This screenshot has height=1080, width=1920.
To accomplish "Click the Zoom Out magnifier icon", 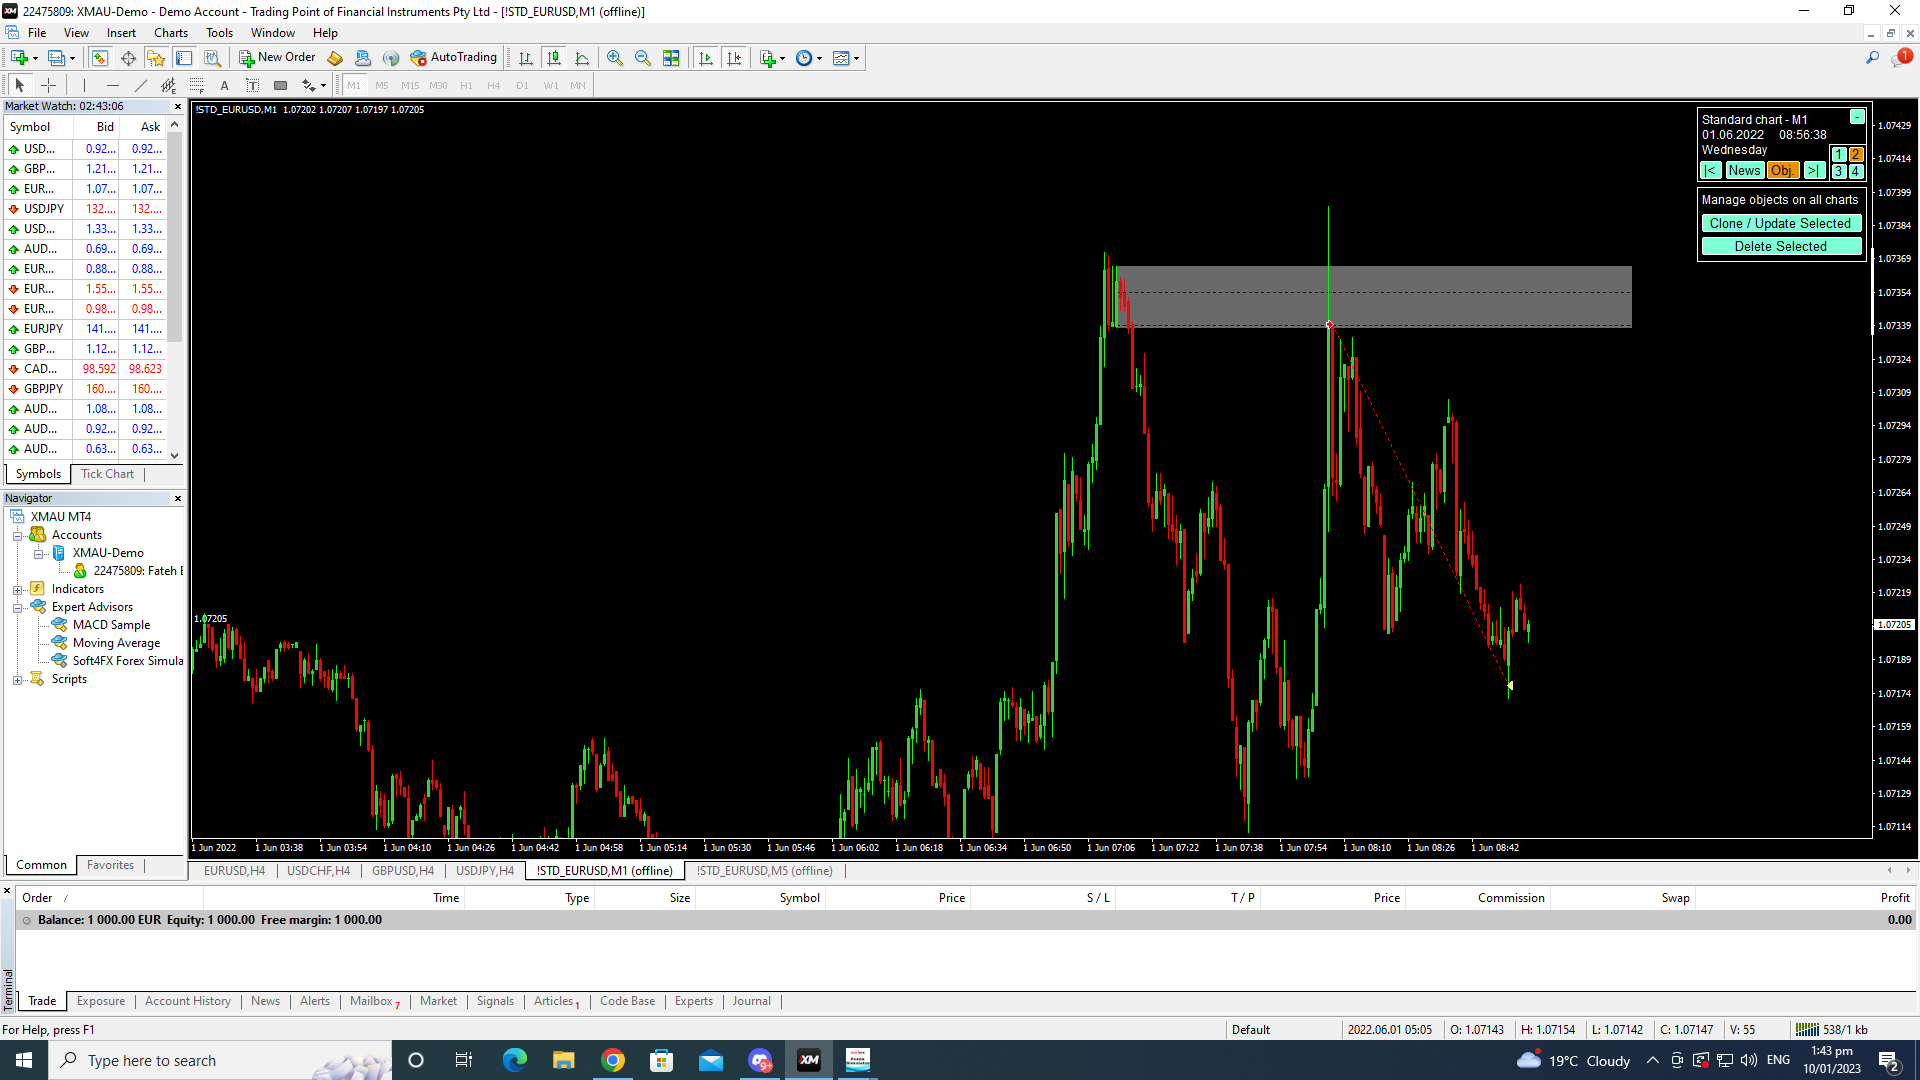I will 643,58.
